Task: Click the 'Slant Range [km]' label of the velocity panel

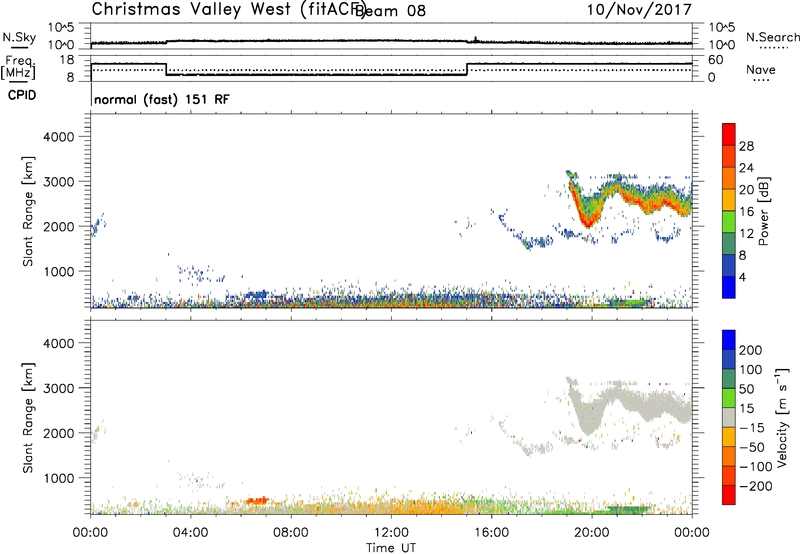Action: pos(28,418)
